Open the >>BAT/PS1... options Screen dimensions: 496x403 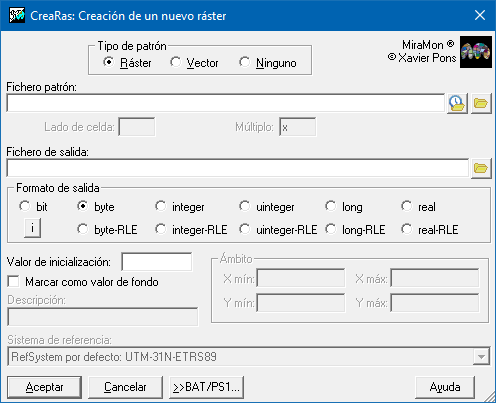click(206, 387)
